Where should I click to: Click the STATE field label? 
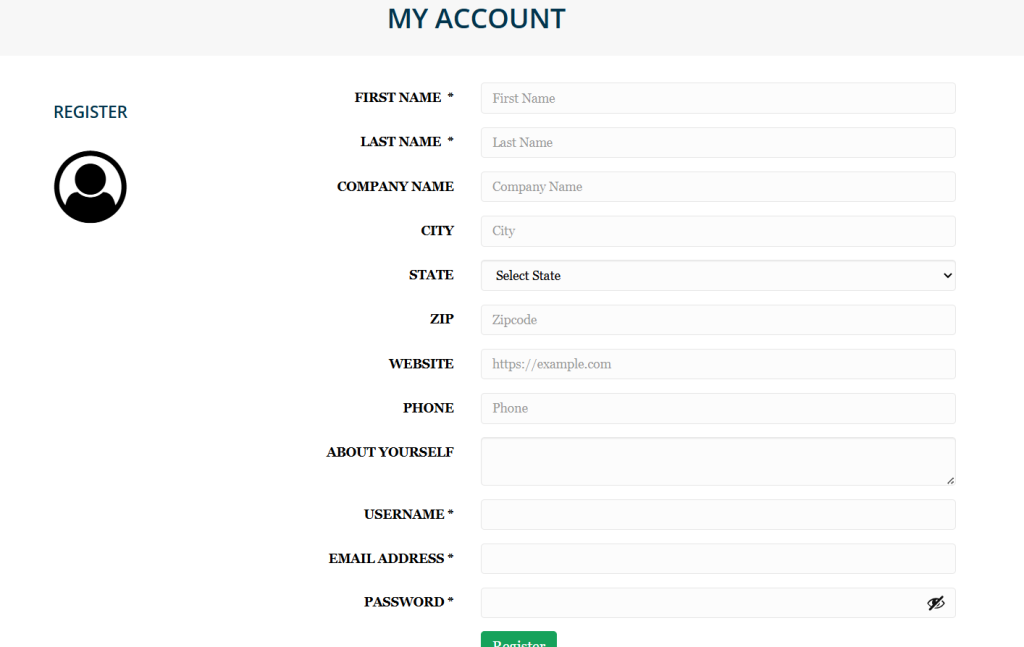(431, 275)
